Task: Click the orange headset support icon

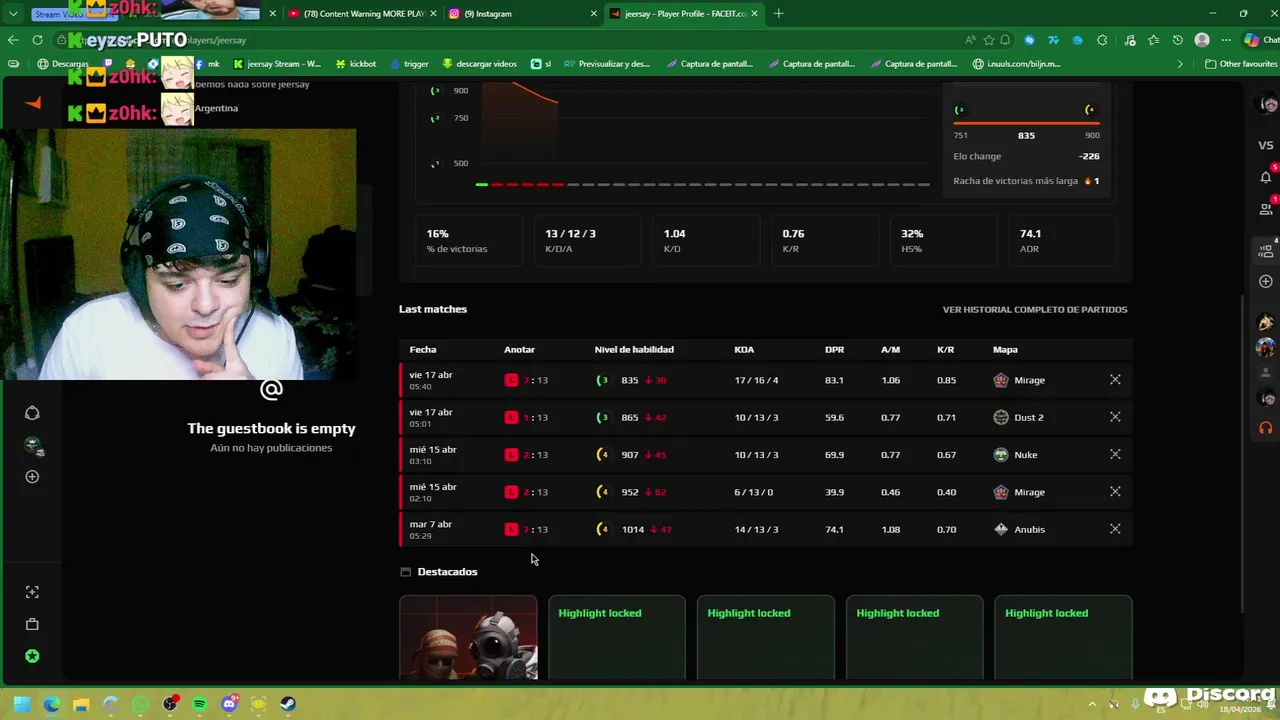Action: (1266, 427)
